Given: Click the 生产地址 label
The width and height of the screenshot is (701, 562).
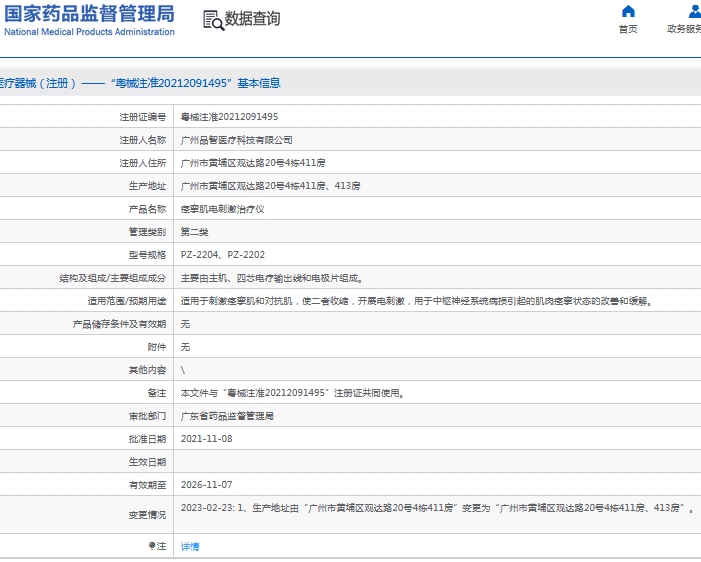Looking at the screenshot, I should coord(147,186).
